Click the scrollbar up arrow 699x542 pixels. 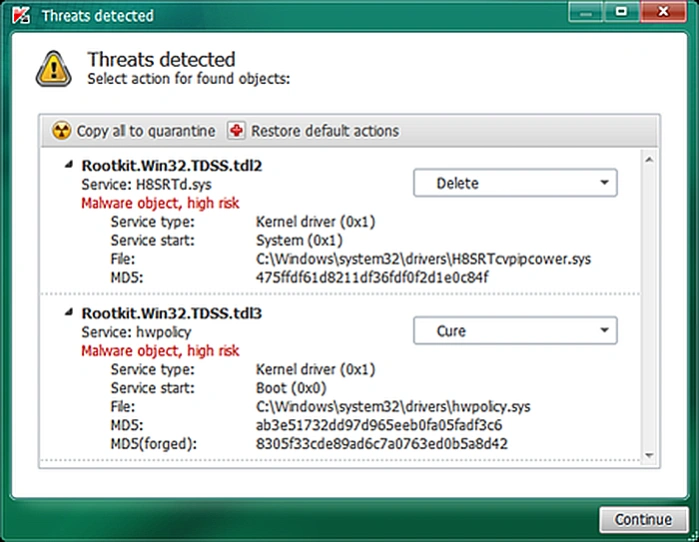coord(650,160)
